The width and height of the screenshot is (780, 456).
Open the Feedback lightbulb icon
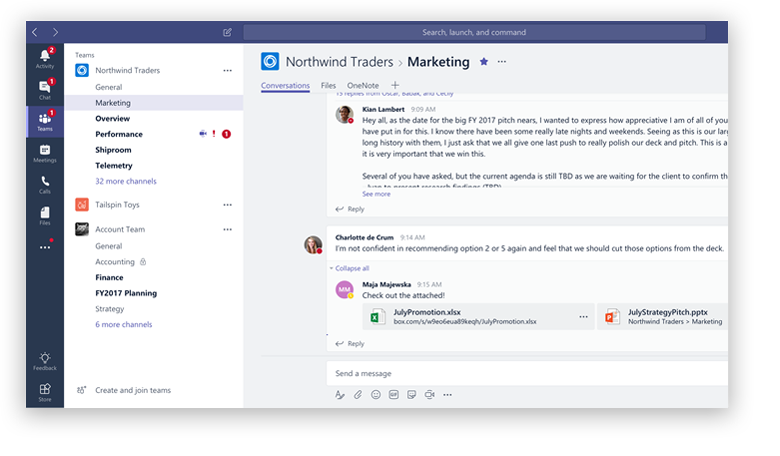[45, 362]
